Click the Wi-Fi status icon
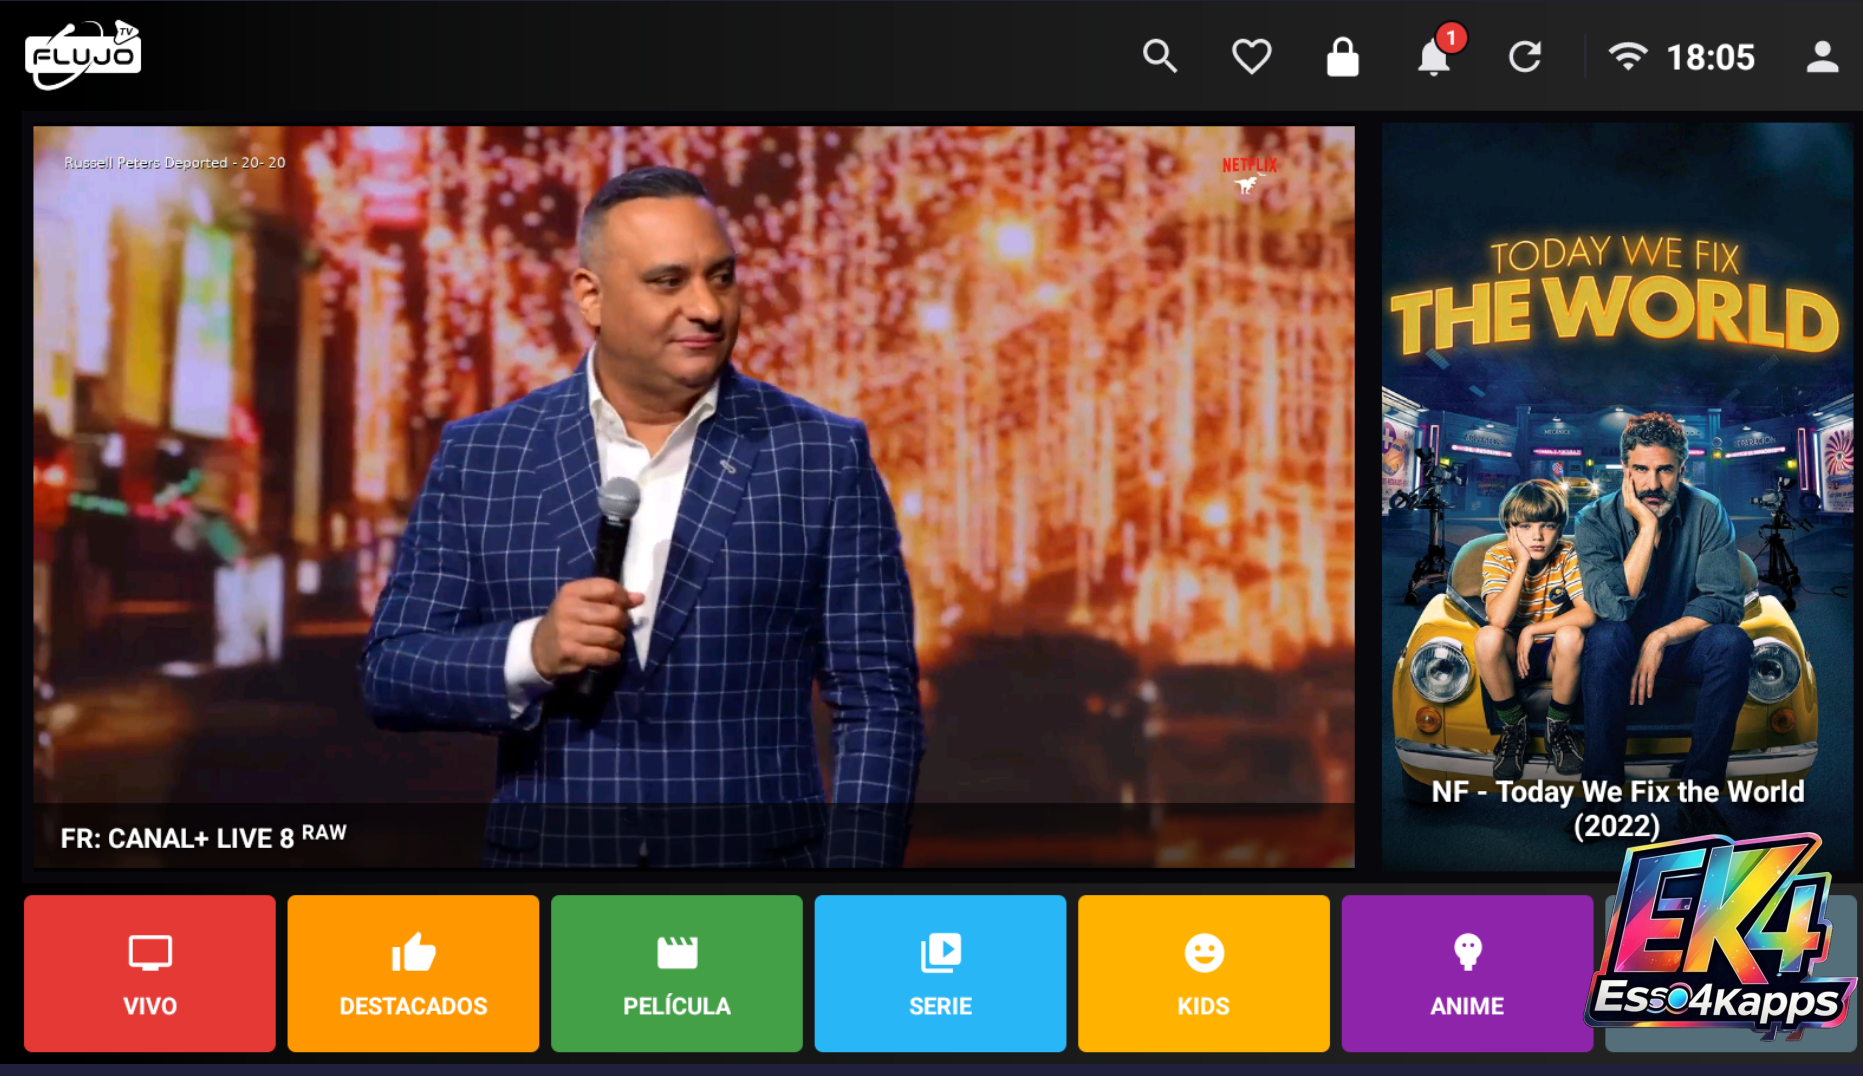 (x=1627, y=57)
